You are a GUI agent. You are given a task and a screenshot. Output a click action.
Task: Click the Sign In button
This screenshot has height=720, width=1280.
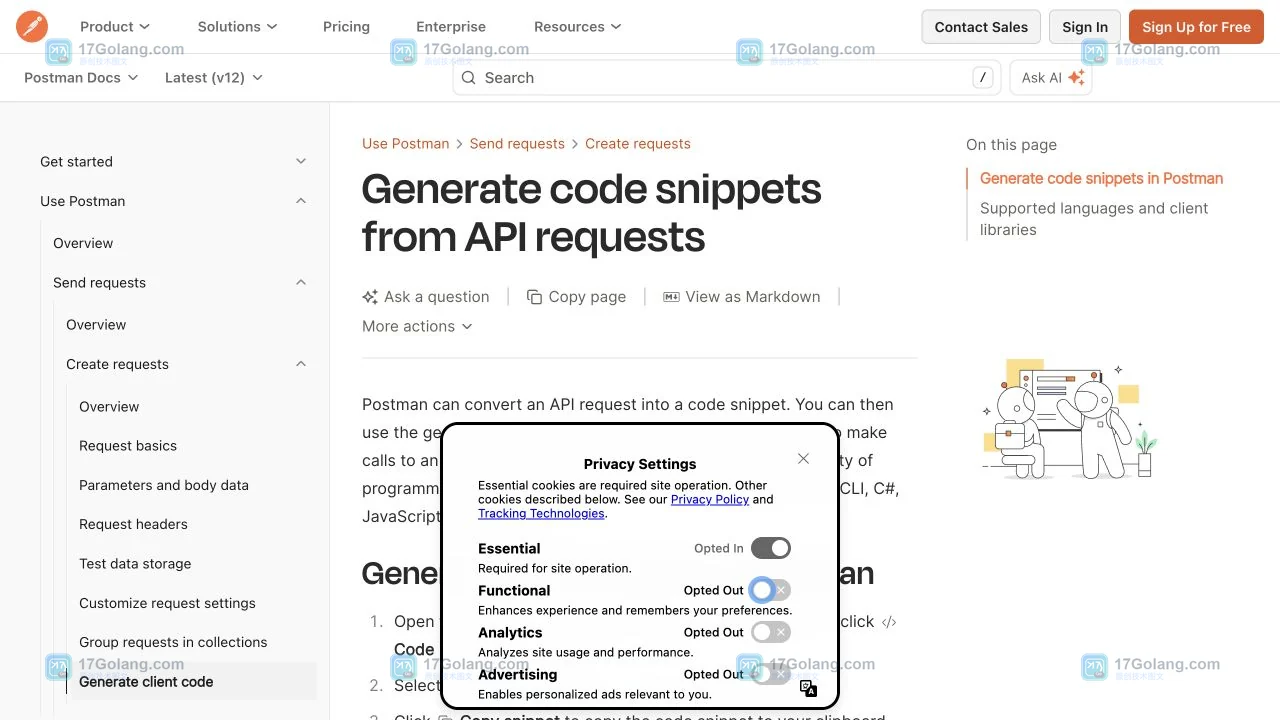click(x=1085, y=27)
